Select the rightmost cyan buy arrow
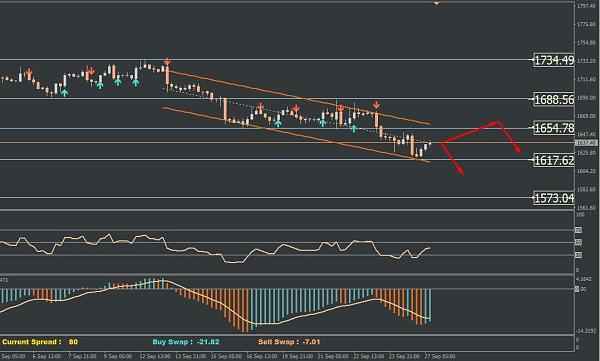Screen dimensions: 600x361 (x=354, y=128)
